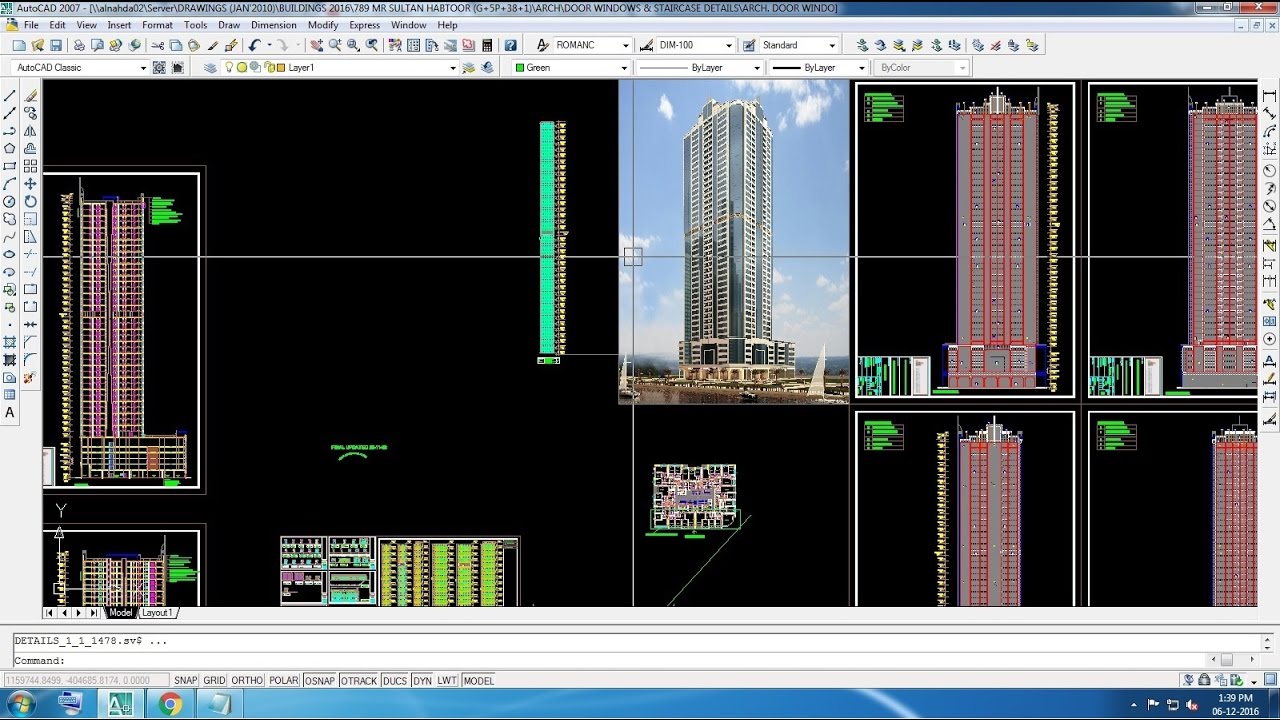Open the Zoom Realtime tool

tap(337, 44)
